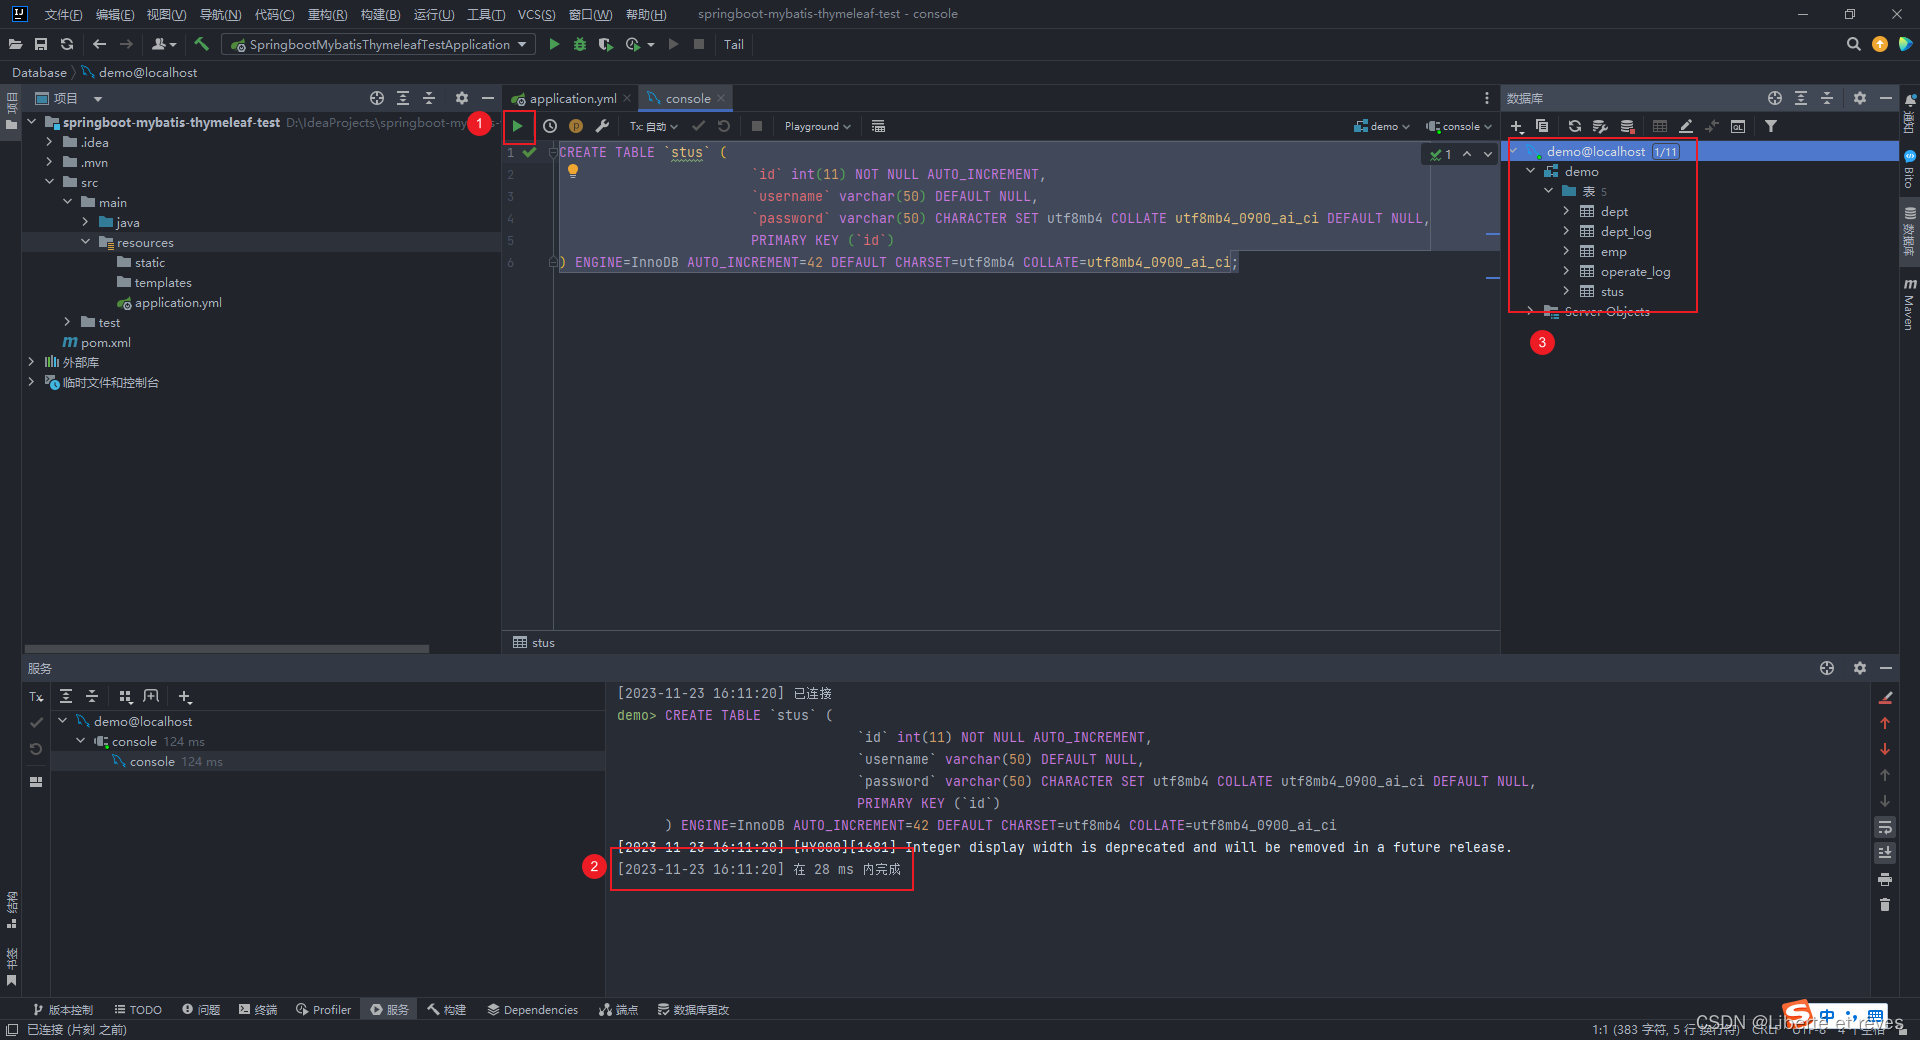Refresh the database tree
Viewport: 1920px width, 1040px height.
(1575, 126)
